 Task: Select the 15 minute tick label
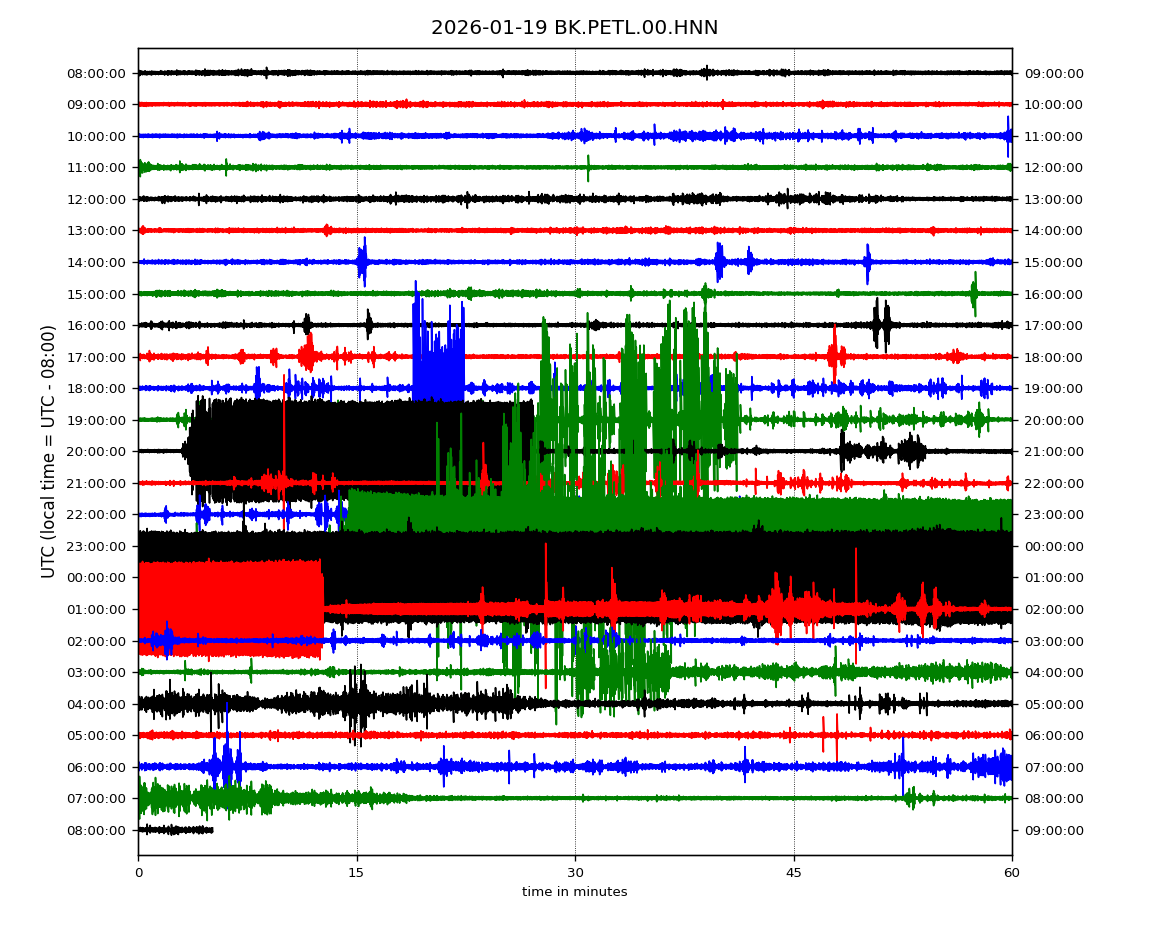[356, 873]
